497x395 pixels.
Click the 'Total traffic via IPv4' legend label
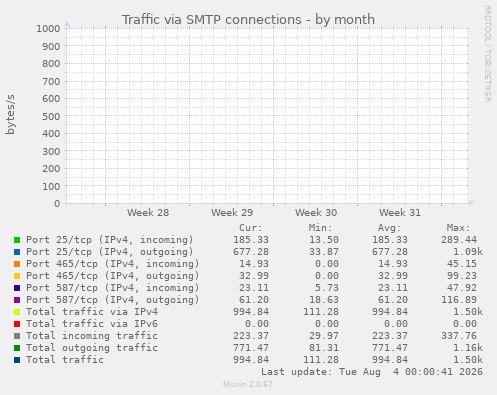pos(92,312)
